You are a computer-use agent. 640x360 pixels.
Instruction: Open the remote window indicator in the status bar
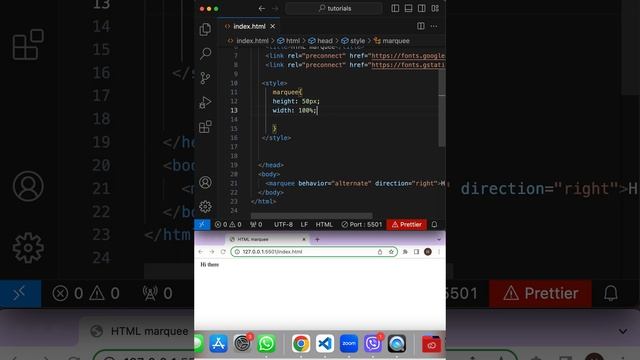point(202,224)
